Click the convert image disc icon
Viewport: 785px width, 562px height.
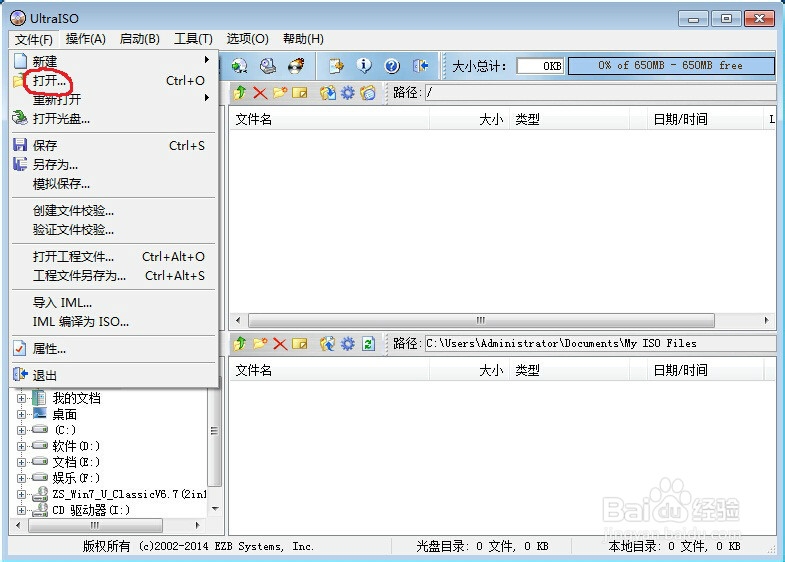(x=240, y=66)
